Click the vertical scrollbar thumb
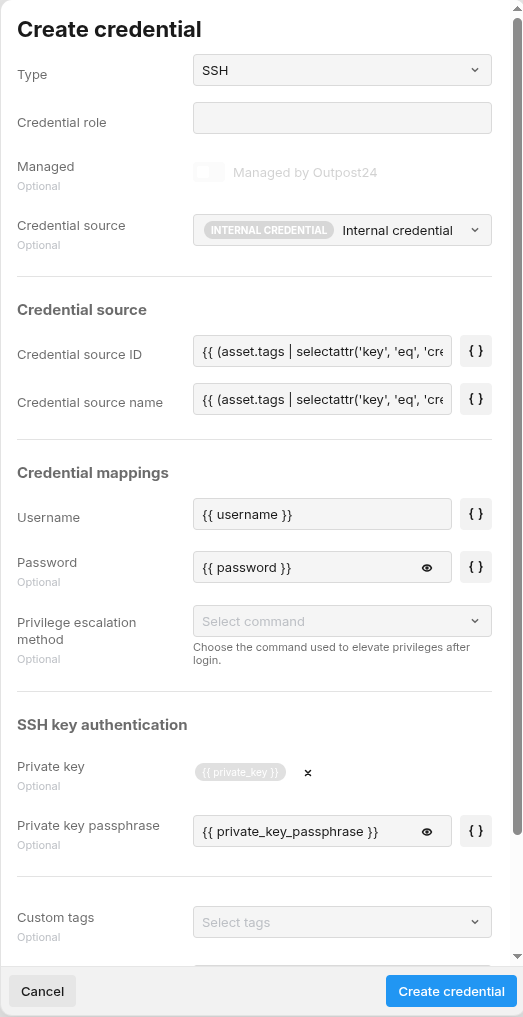 (x=517, y=425)
